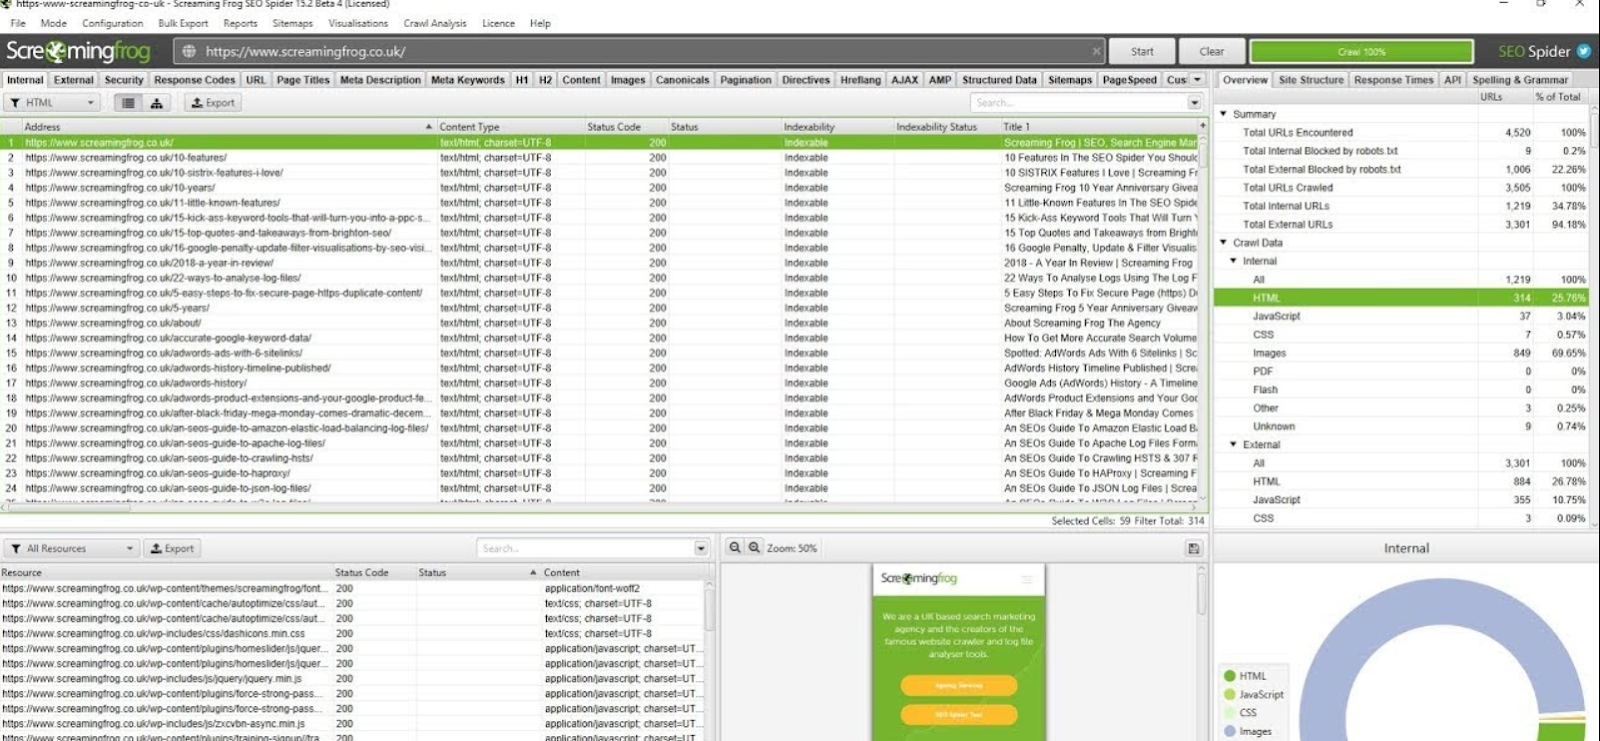Open the File menu
Screen dimensions: 1600x741
18,23
